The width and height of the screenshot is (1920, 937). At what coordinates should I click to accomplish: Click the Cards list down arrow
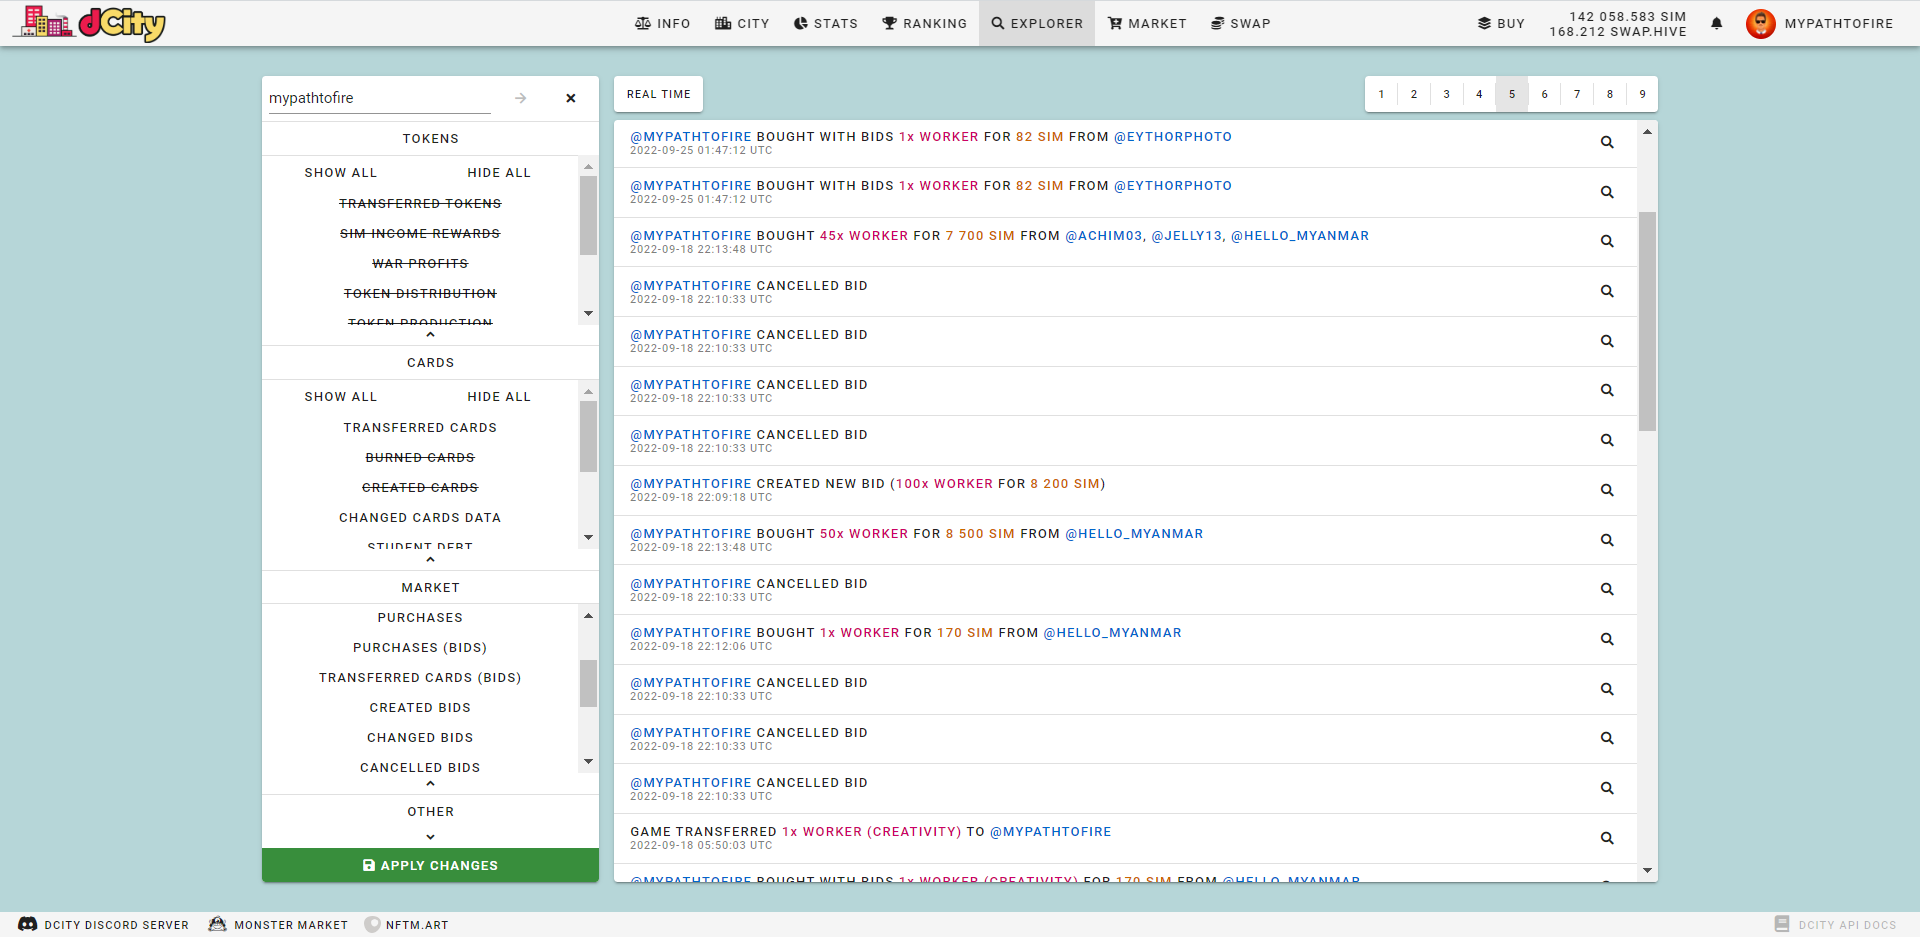coord(588,538)
